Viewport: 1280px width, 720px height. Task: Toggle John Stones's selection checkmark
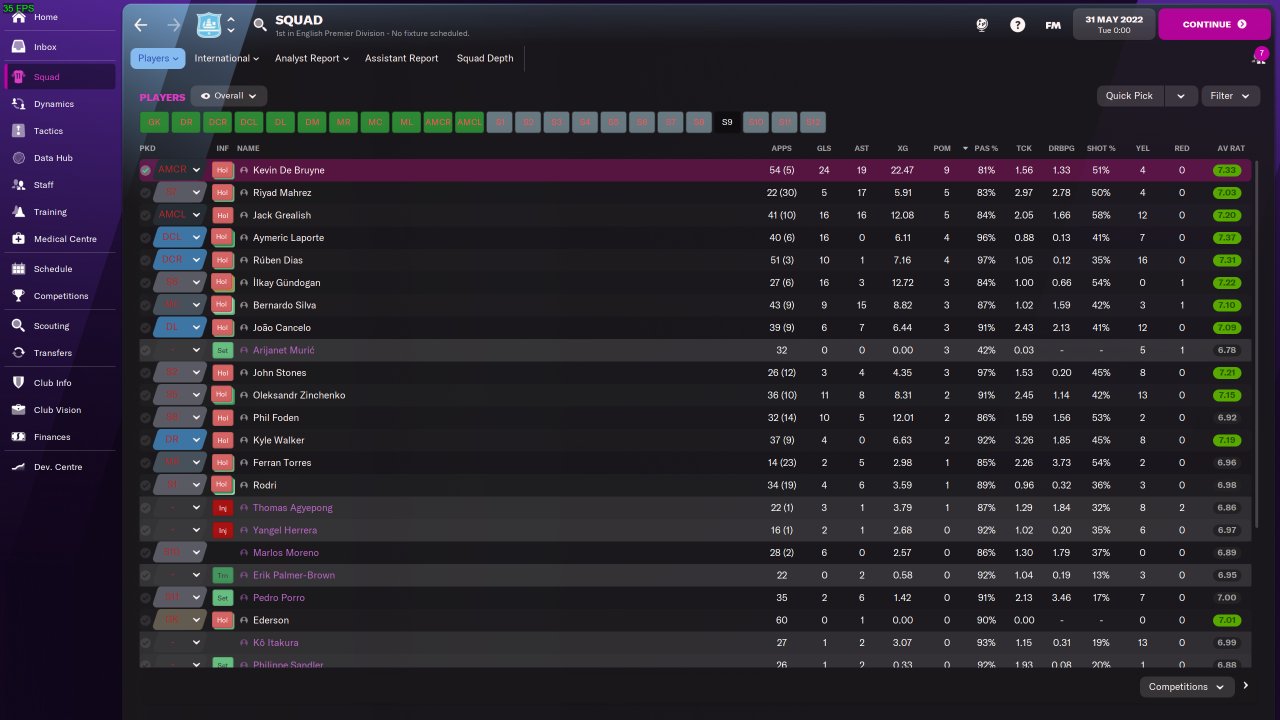point(146,373)
